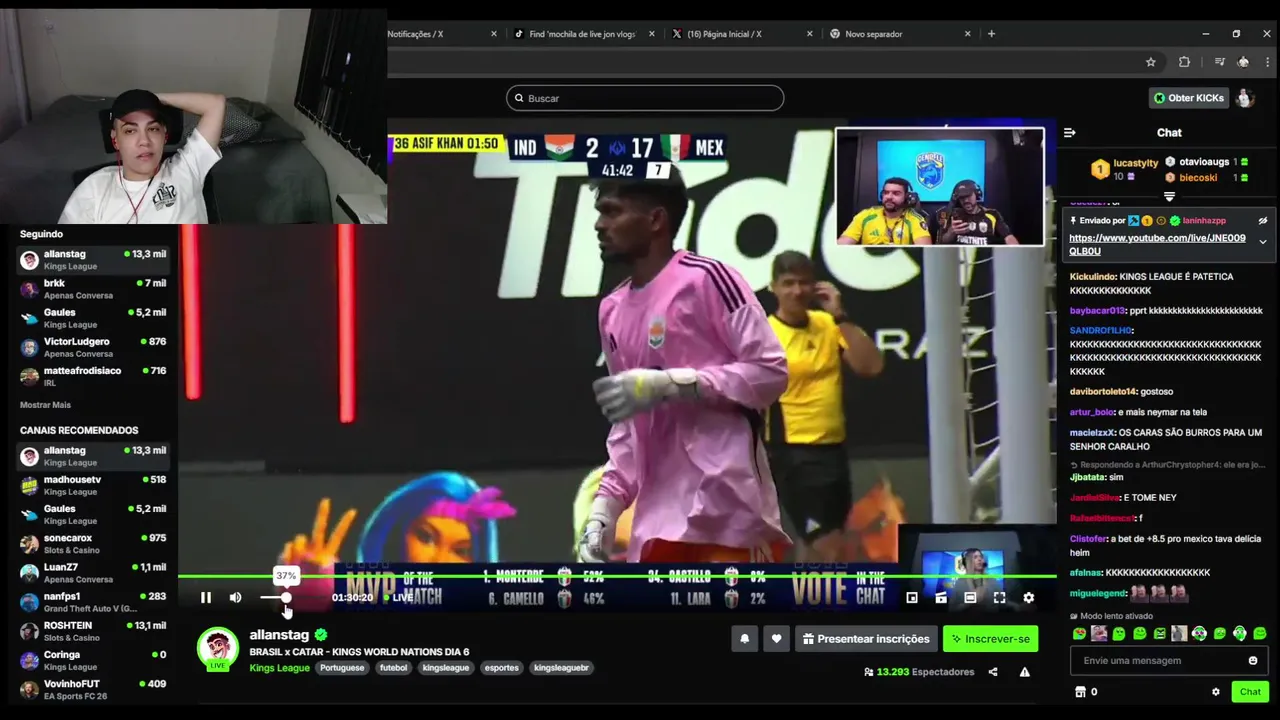Image resolution: width=1280 pixels, height=720 pixels.
Task: Open recommended channel Coringa
Action: tap(93, 660)
